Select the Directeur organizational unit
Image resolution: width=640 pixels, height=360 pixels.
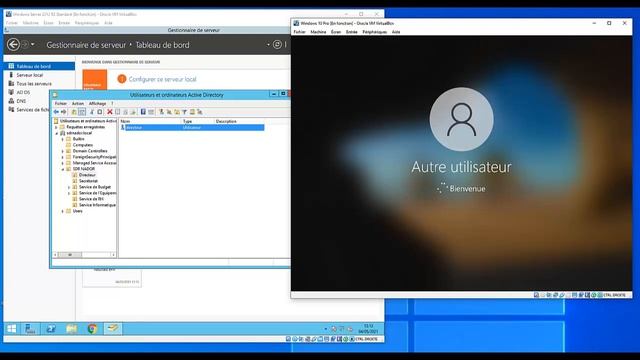(87, 175)
